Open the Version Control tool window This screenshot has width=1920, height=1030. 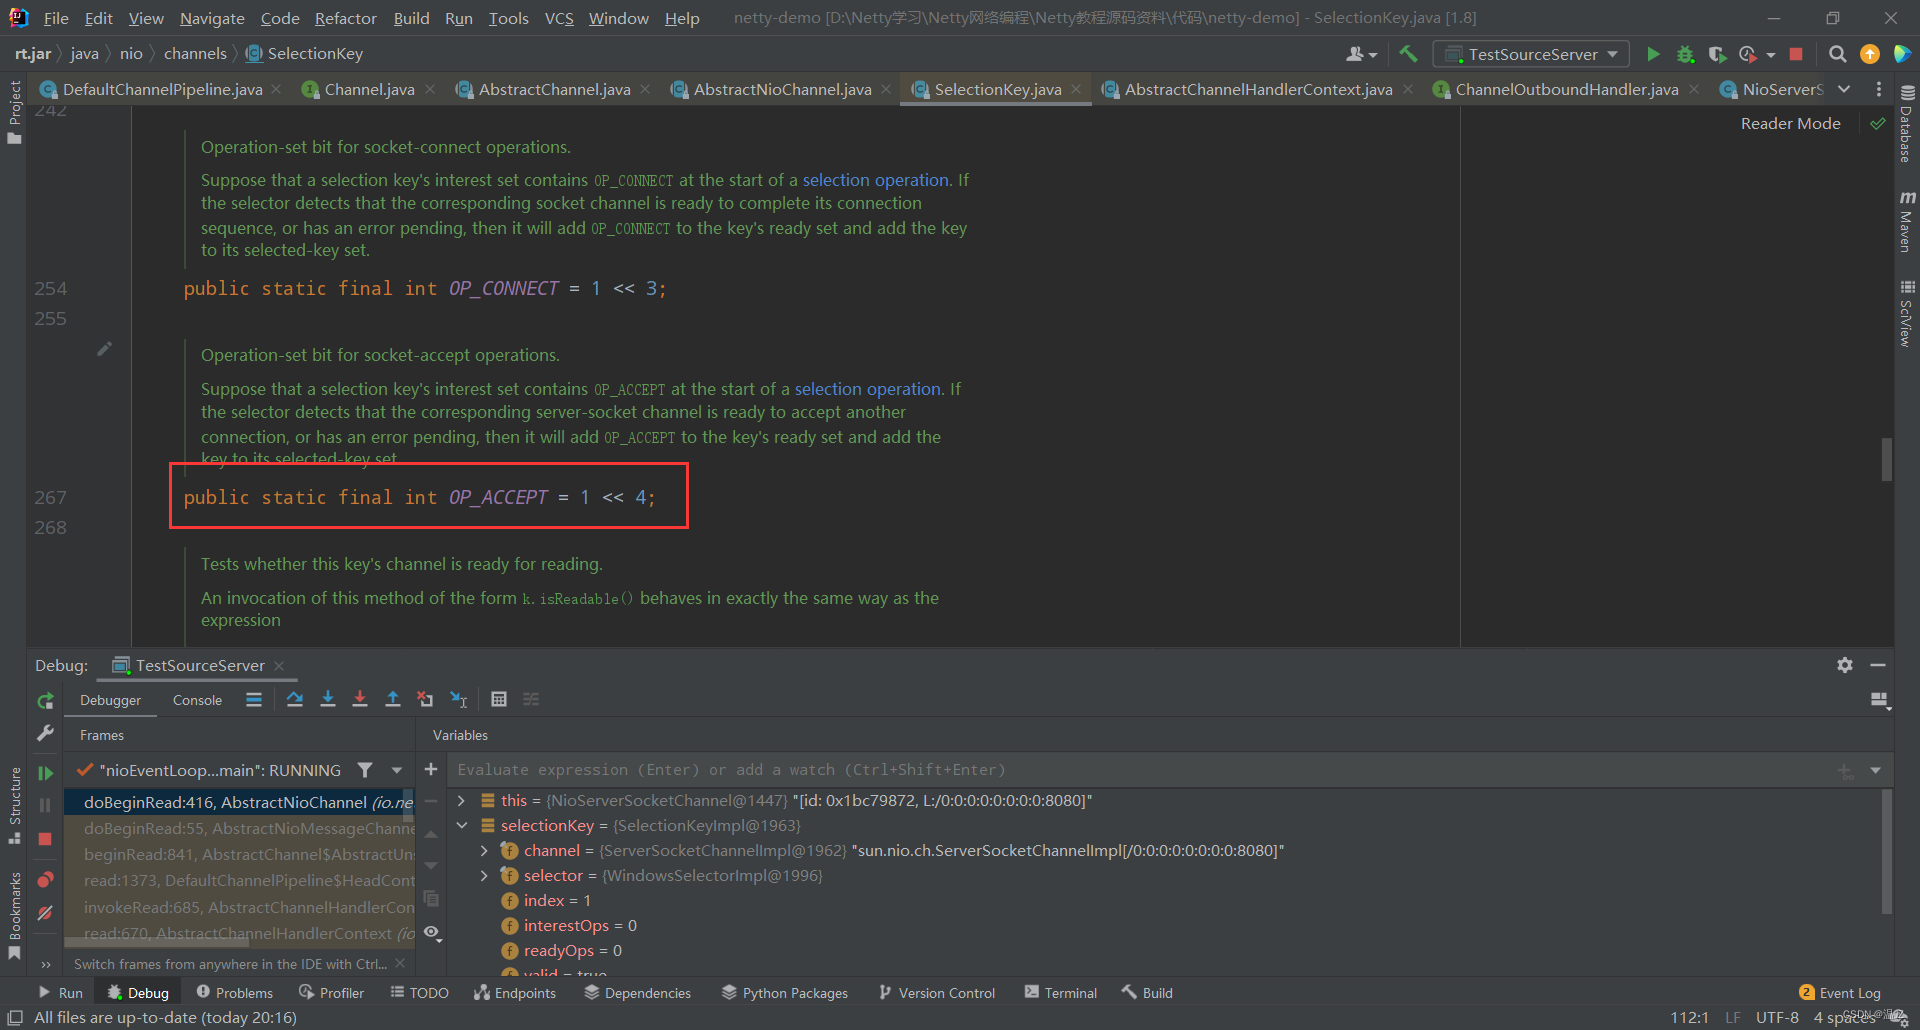click(937, 992)
